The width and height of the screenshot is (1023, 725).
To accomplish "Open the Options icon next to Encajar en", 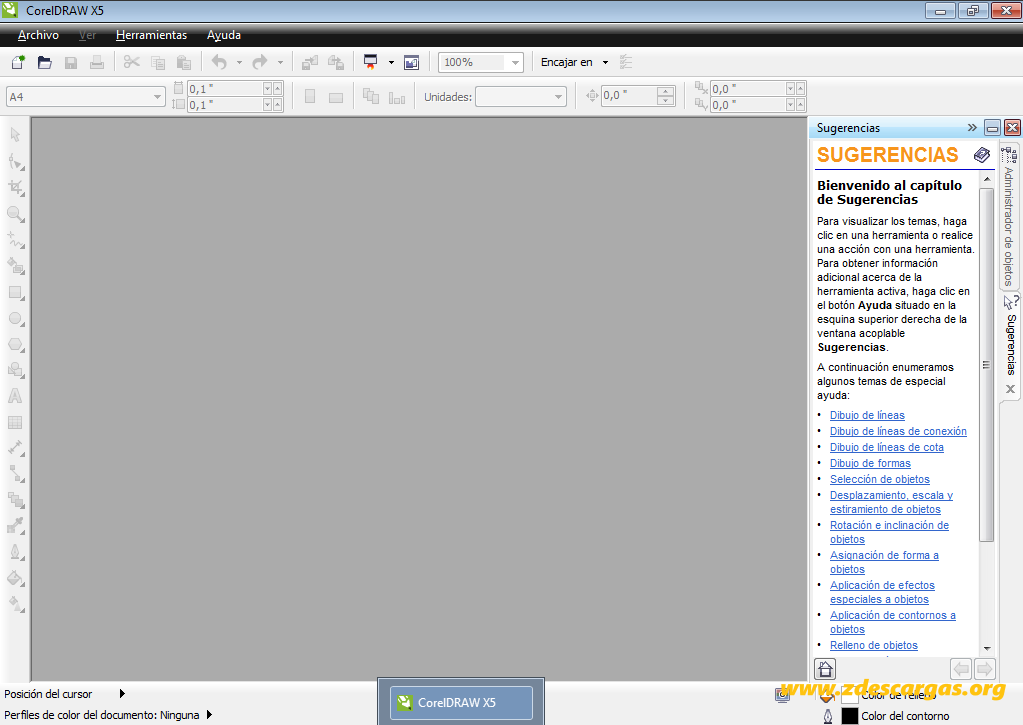I will (626, 63).
